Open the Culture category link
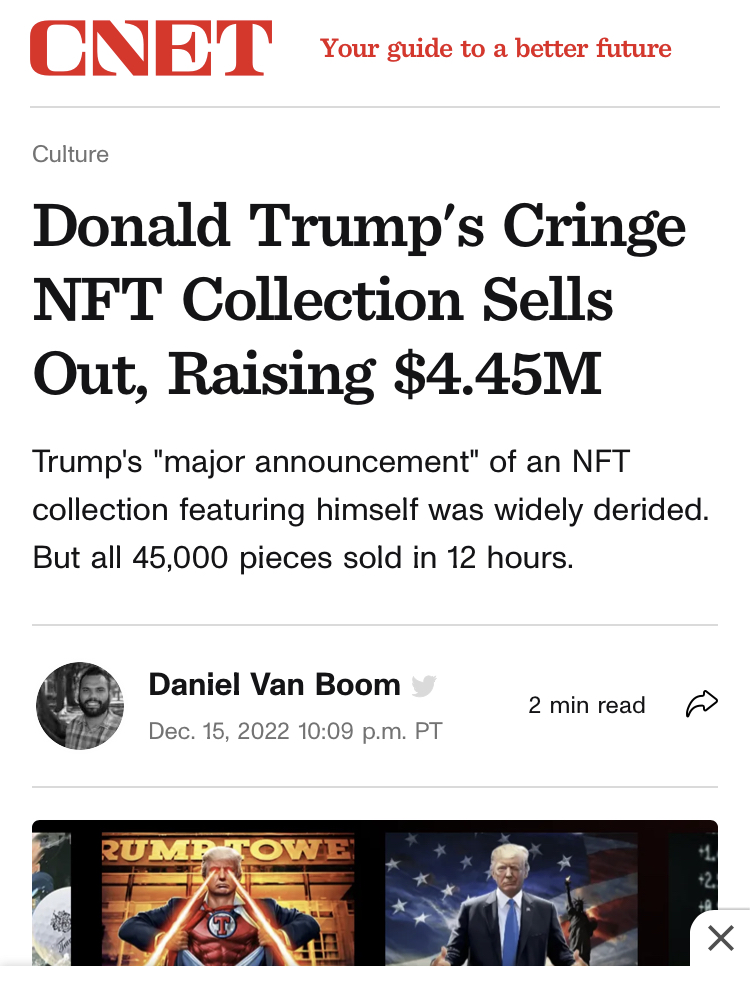 click(70, 154)
